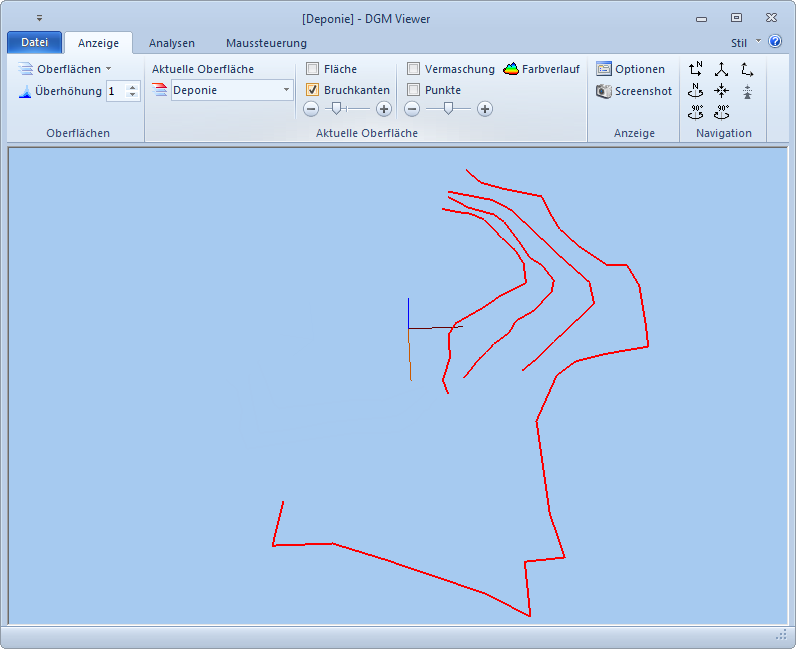Image resolution: width=796 pixels, height=649 pixels.
Task: Take a Screenshot with the camera button
Action: (634, 91)
